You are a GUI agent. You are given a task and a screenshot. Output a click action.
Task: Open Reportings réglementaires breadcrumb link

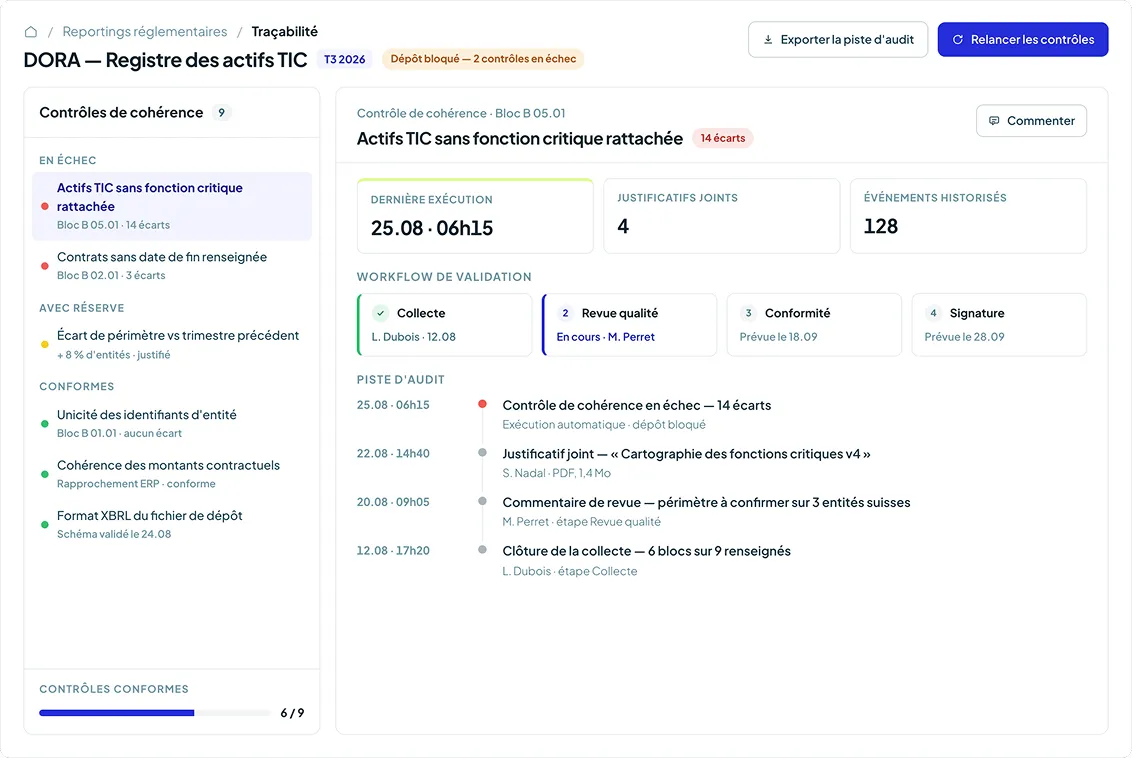(144, 32)
